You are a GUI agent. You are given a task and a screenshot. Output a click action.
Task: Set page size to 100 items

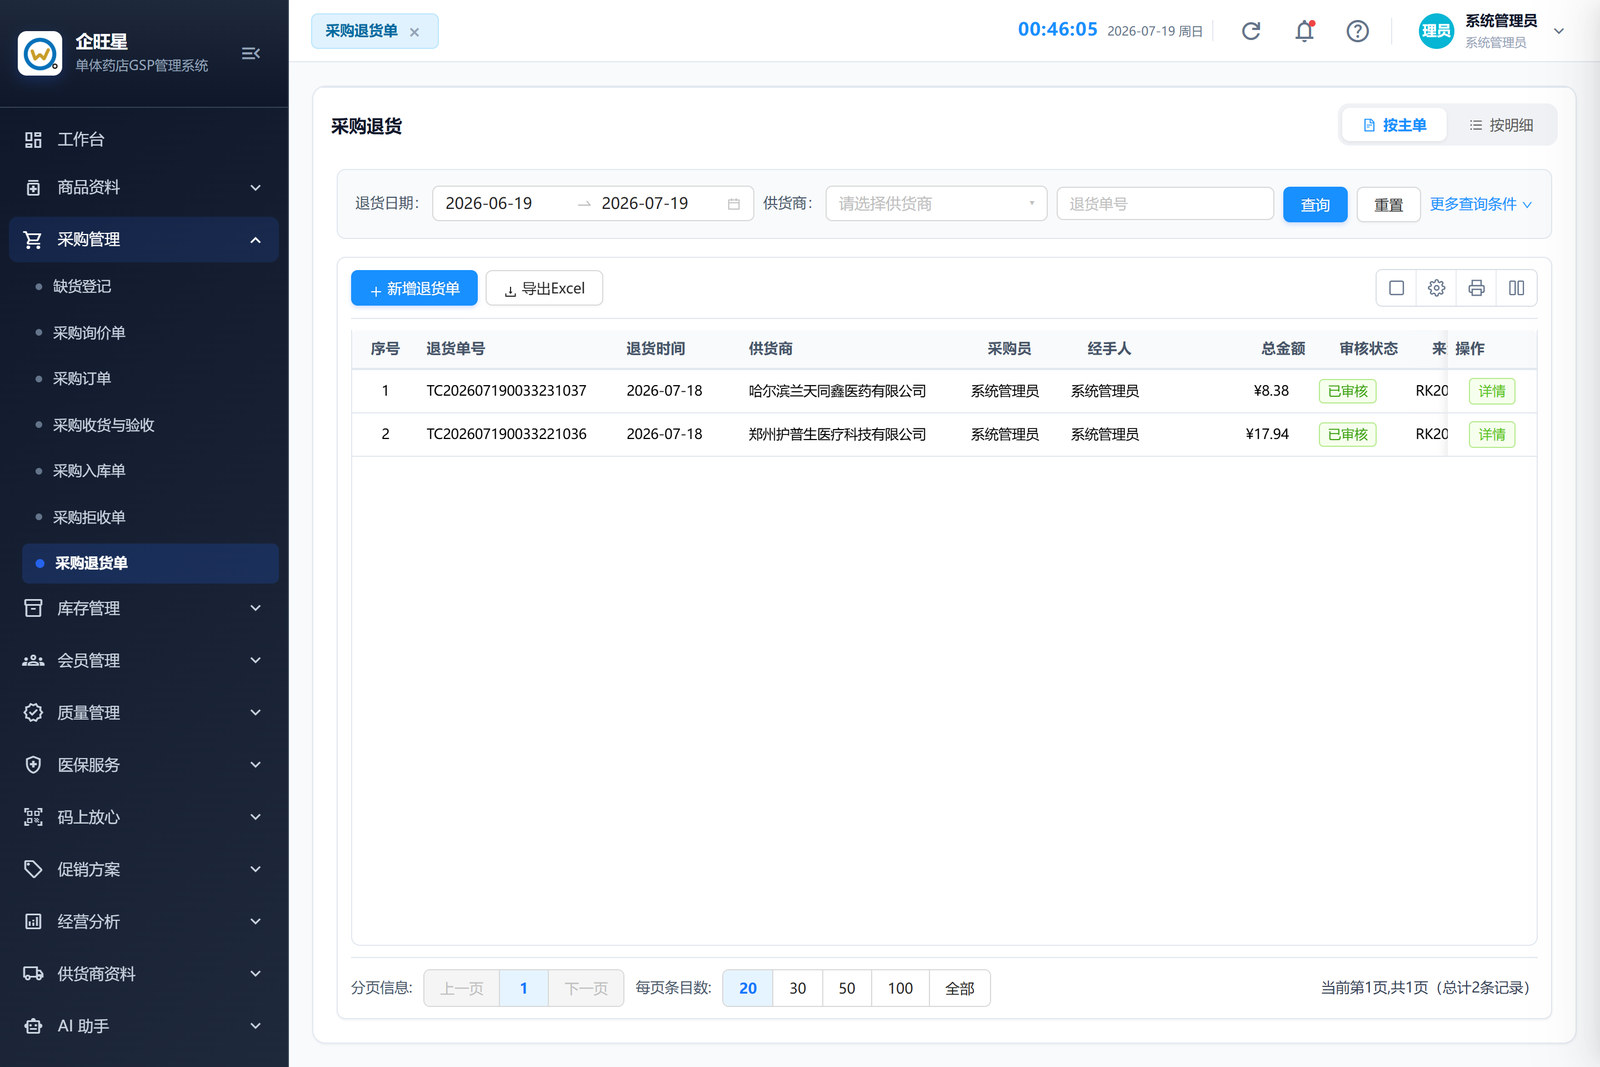pyautogui.click(x=900, y=988)
